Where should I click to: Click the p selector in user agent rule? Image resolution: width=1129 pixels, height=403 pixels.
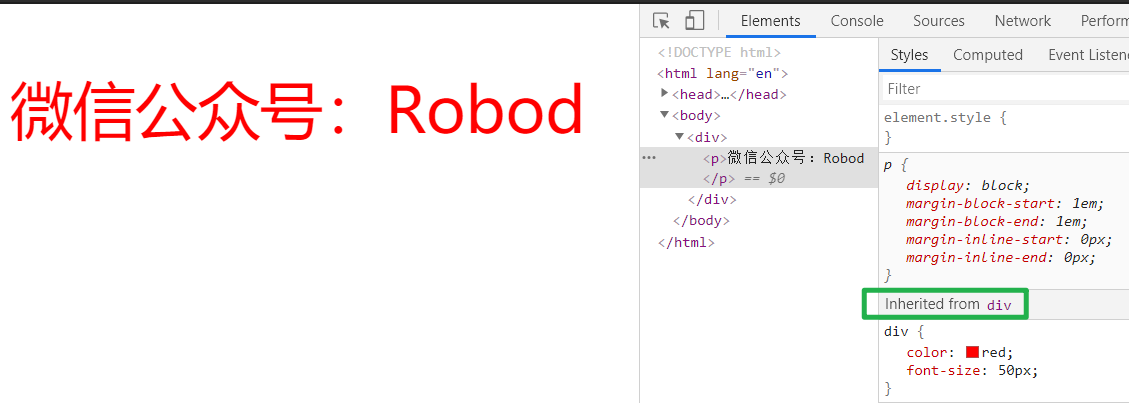[889, 165]
